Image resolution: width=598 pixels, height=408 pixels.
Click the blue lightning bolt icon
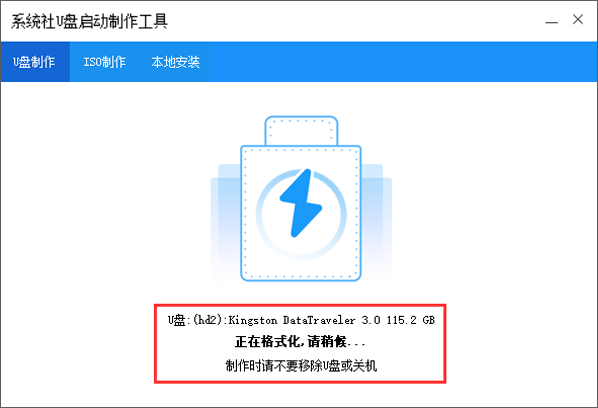coord(301,203)
